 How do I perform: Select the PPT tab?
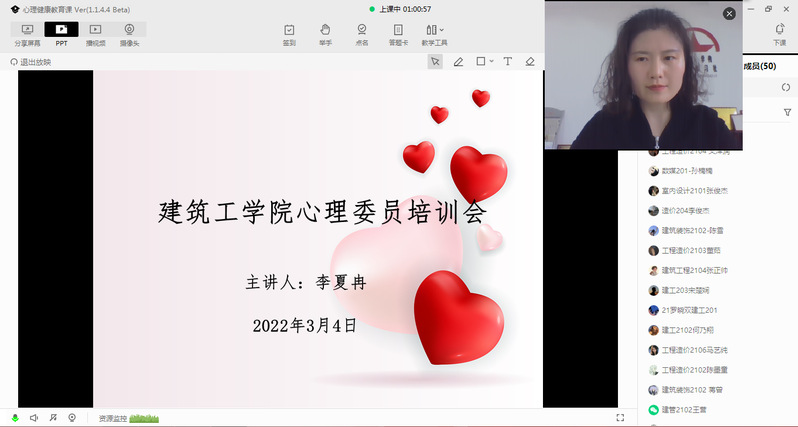[x=61, y=35]
